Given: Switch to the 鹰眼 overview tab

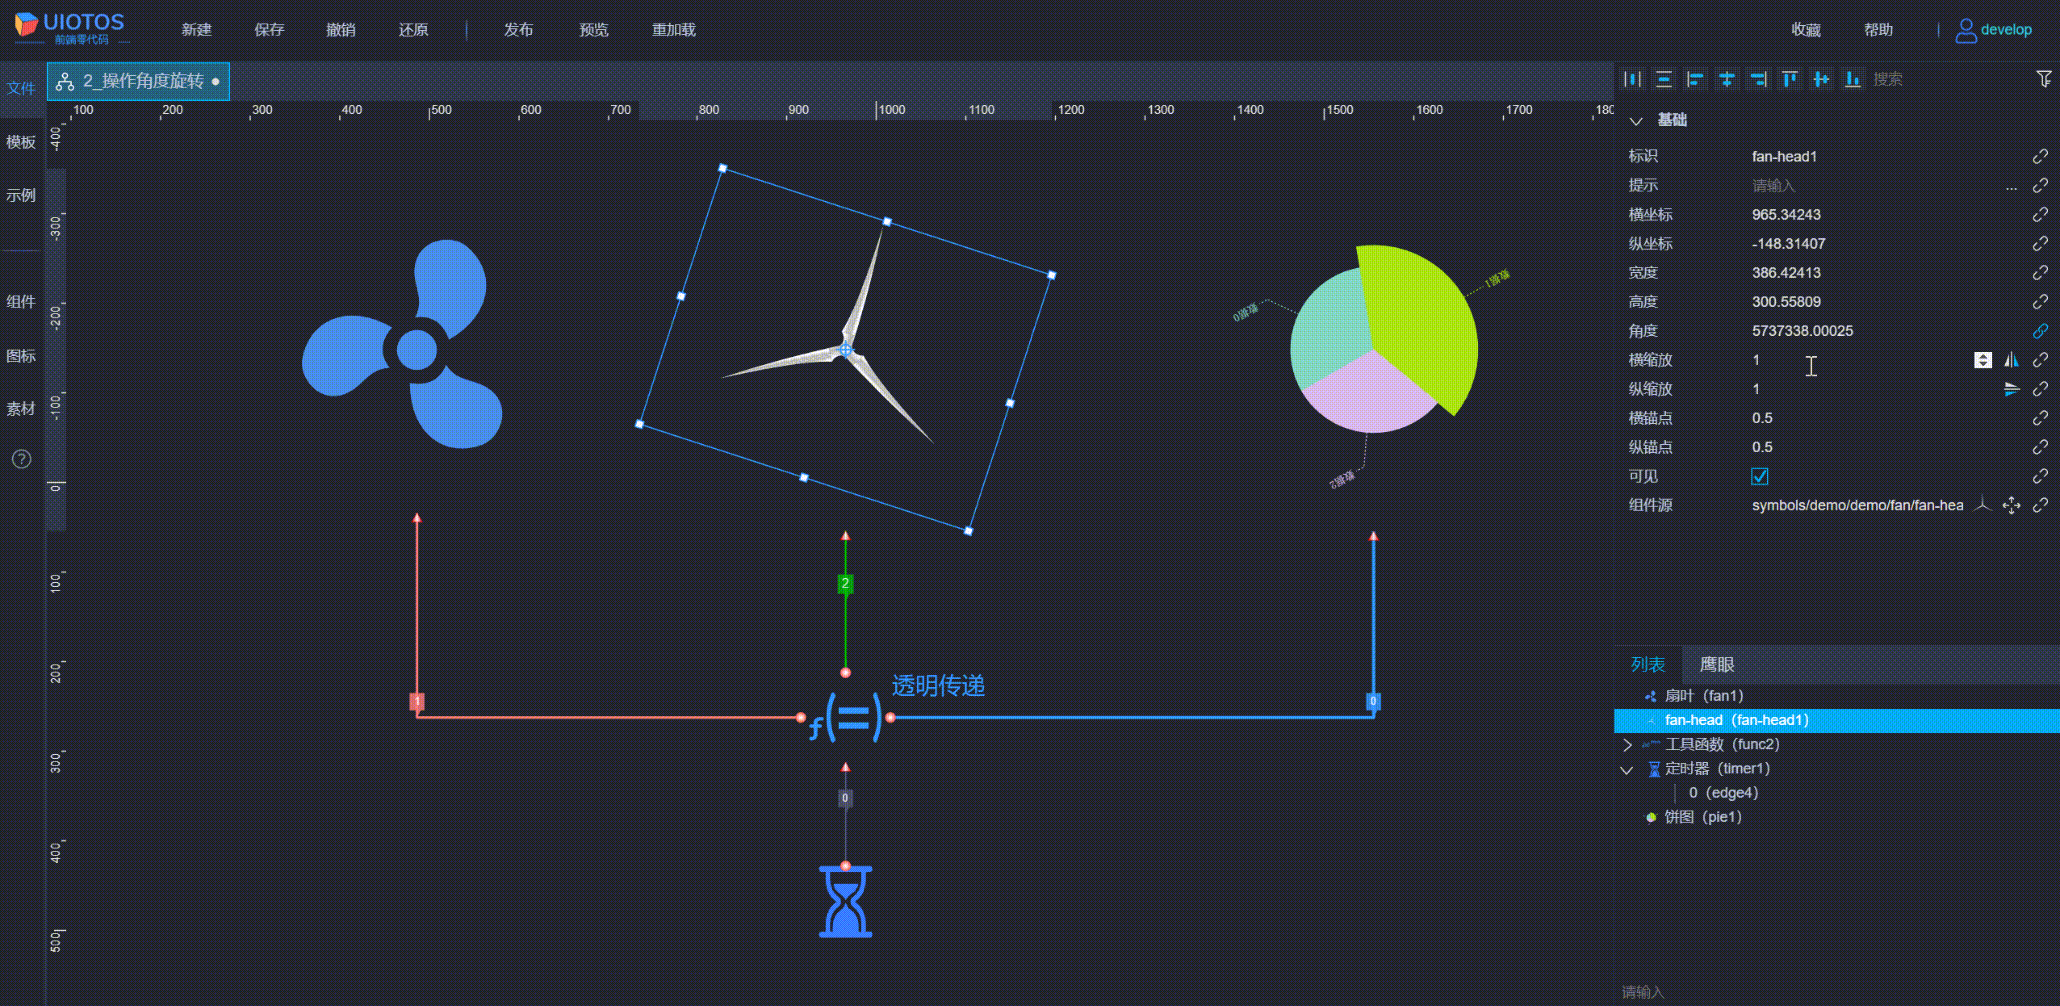Looking at the screenshot, I should pos(1716,664).
